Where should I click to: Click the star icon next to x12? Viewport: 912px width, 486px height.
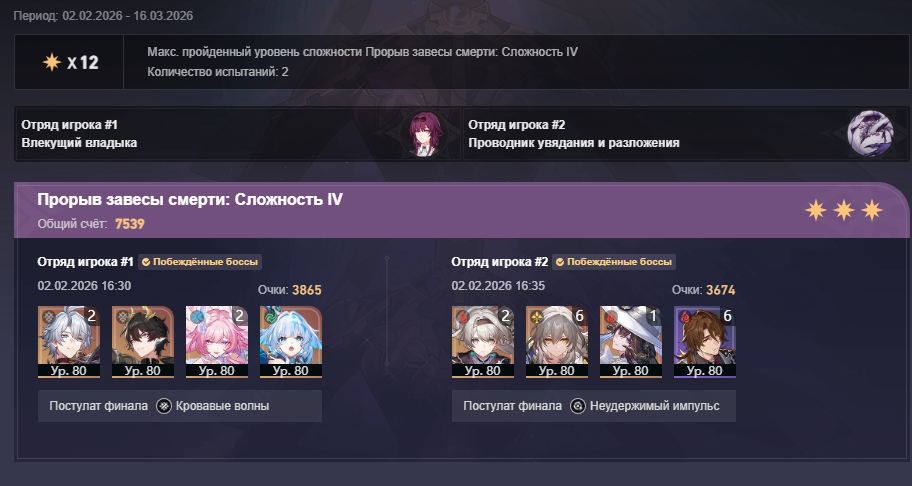pos(52,62)
